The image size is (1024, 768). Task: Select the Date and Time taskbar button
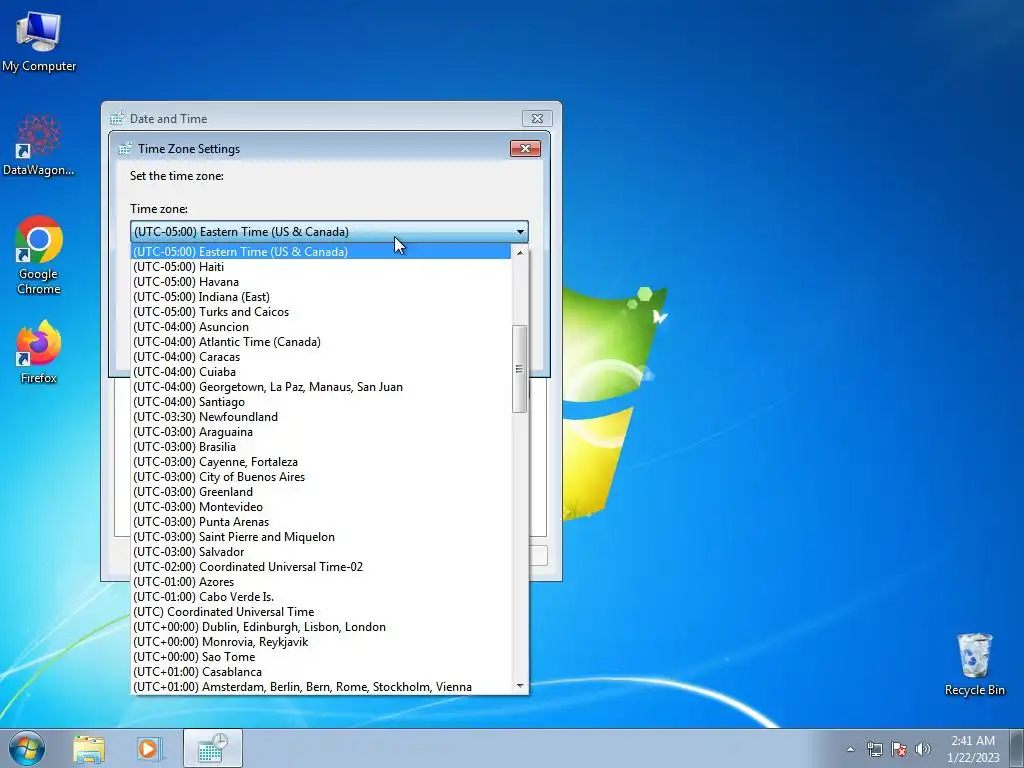point(213,748)
